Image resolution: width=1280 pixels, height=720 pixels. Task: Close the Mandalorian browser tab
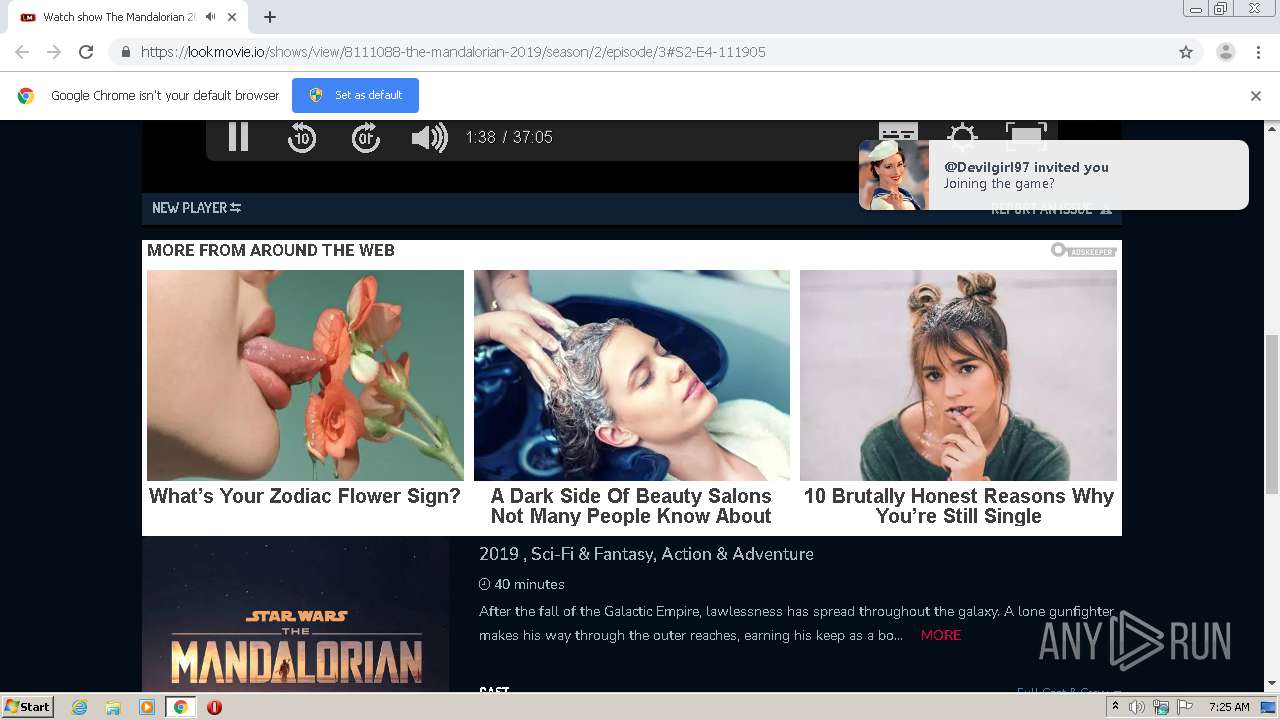tap(232, 17)
